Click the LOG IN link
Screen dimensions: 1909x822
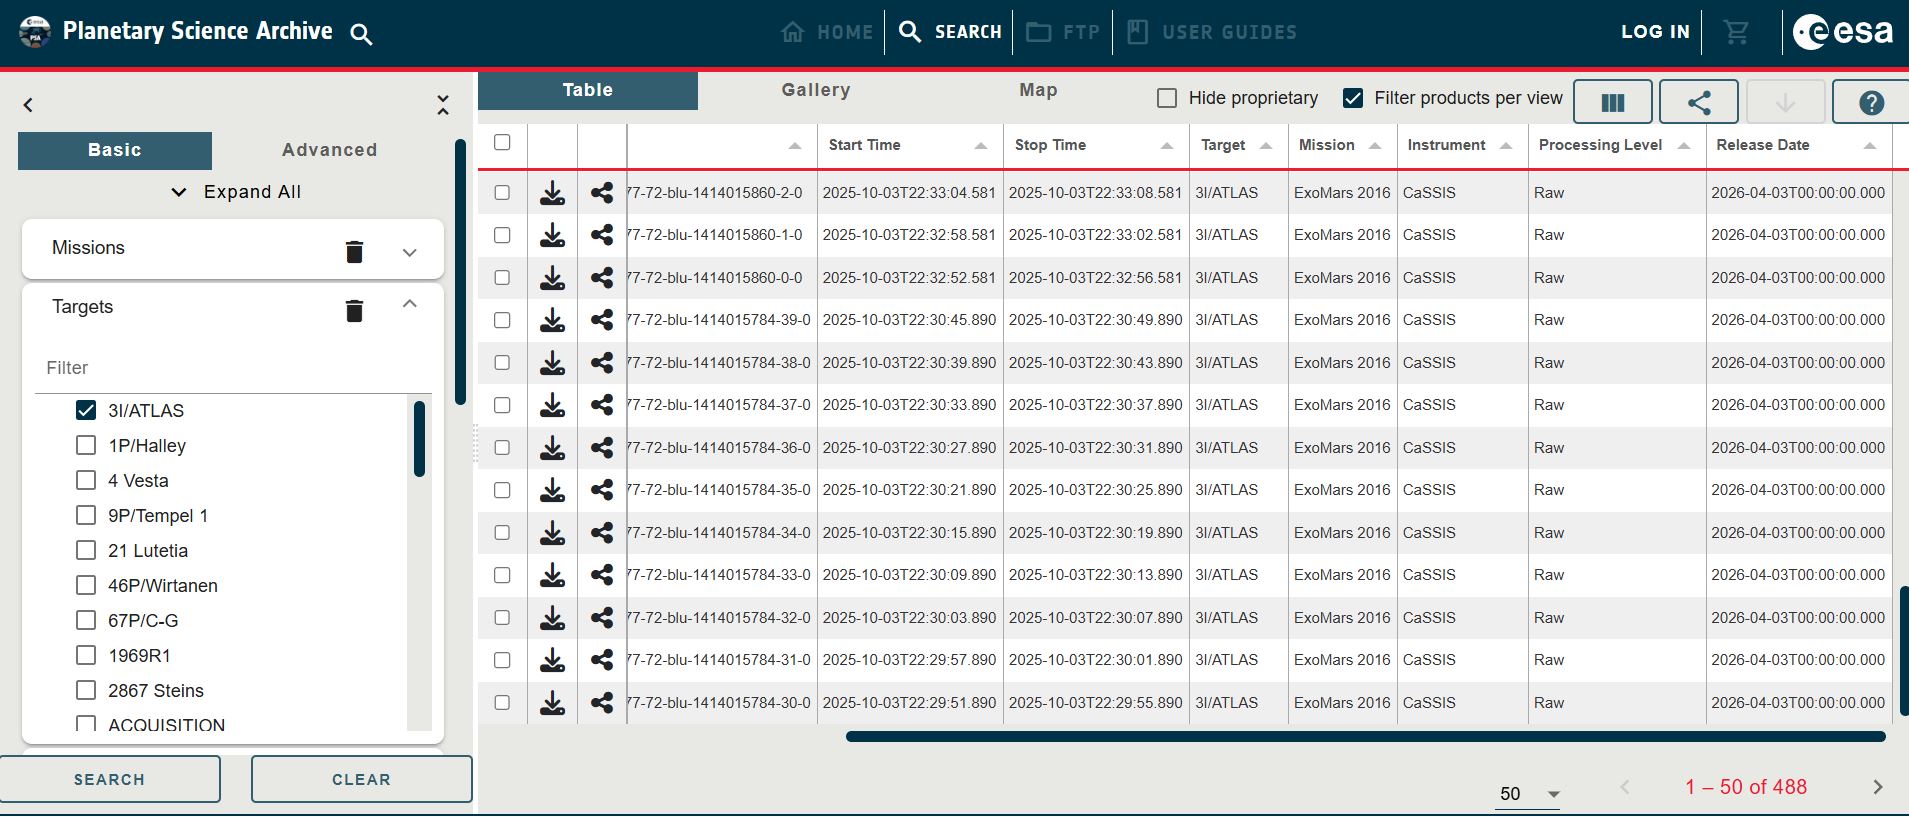pyautogui.click(x=1654, y=32)
